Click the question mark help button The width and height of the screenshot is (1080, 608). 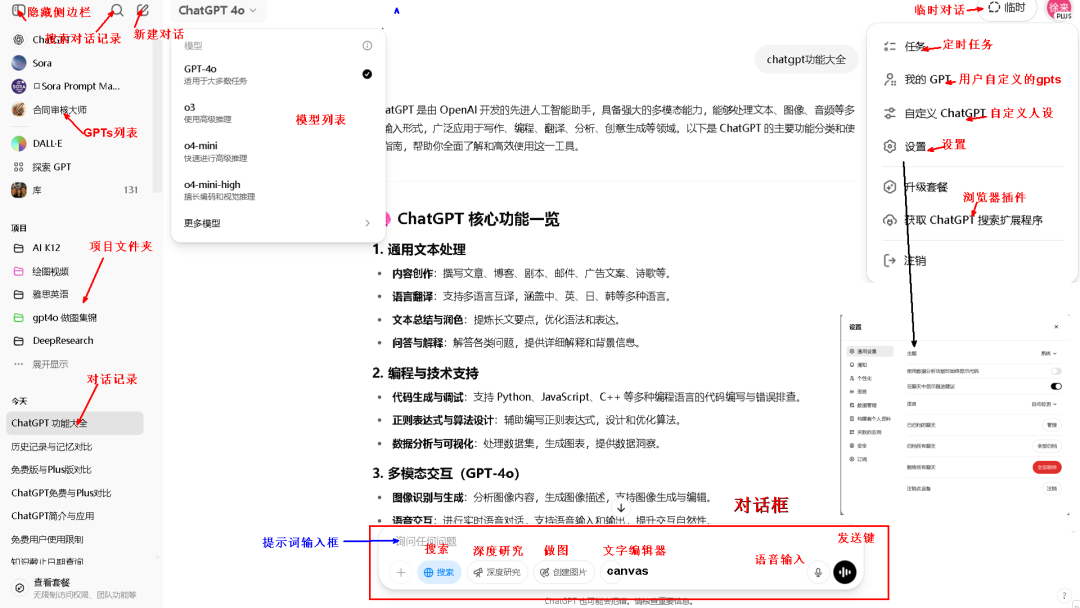[1064, 596]
